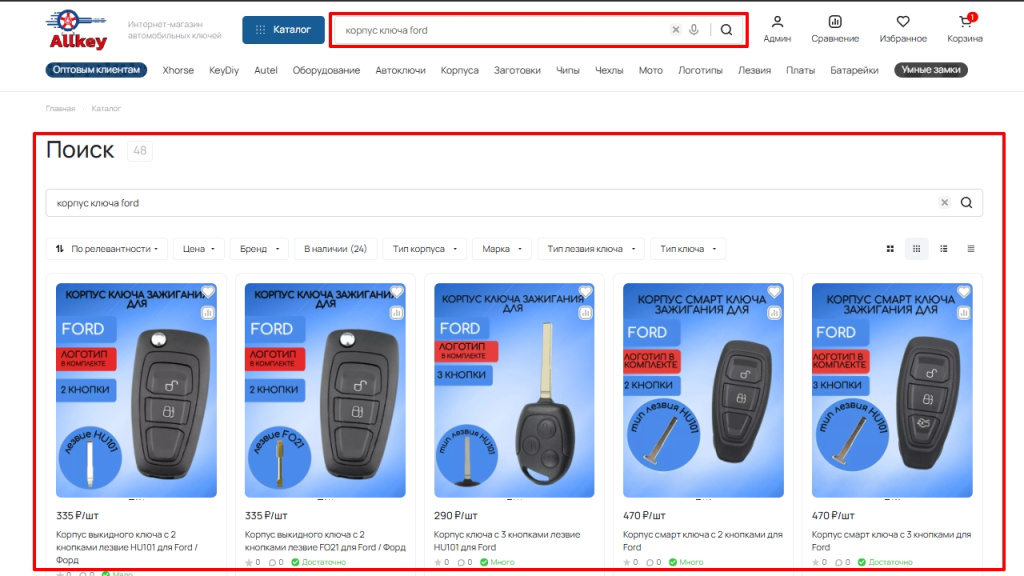The image size is (1024, 576).
Task: Click the voice search microphone icon
Action: coord(694,30)
